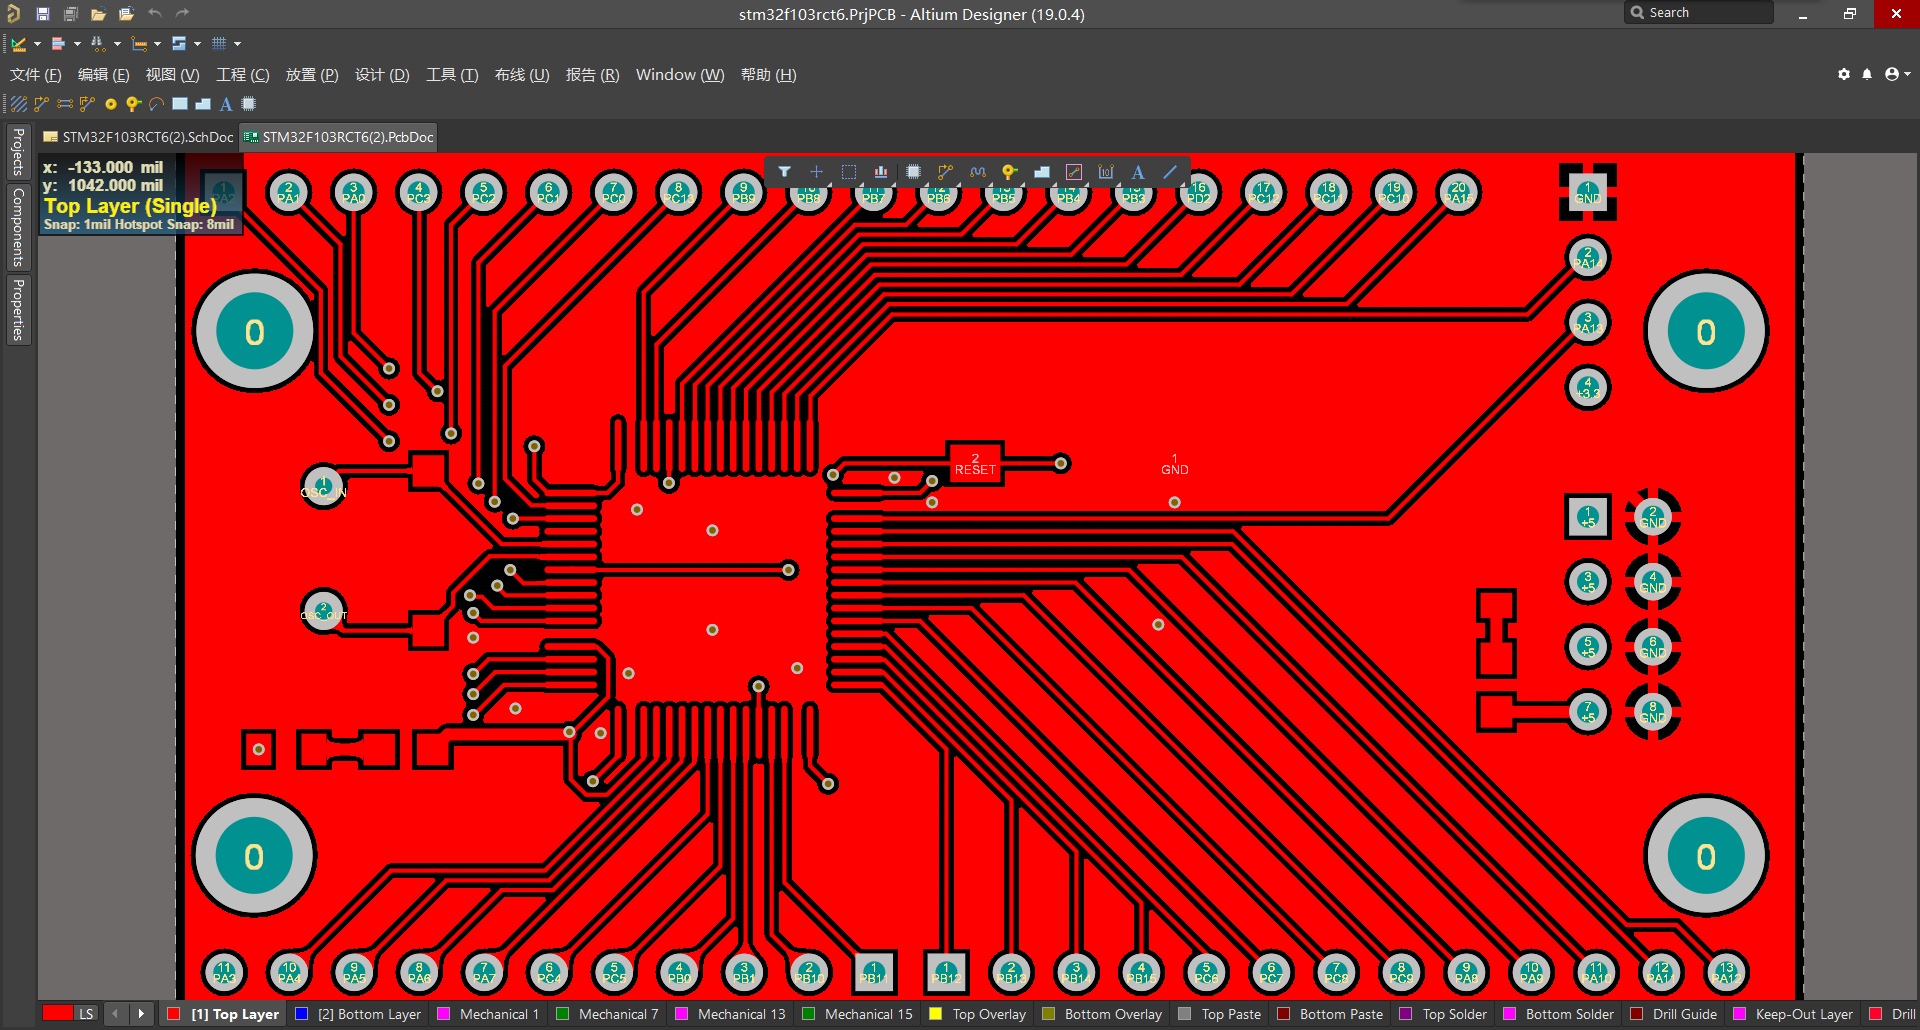Expand the find selections dropdown arrow
1920x1030 pixels.
pyautogui.click(x=117, y=44)
